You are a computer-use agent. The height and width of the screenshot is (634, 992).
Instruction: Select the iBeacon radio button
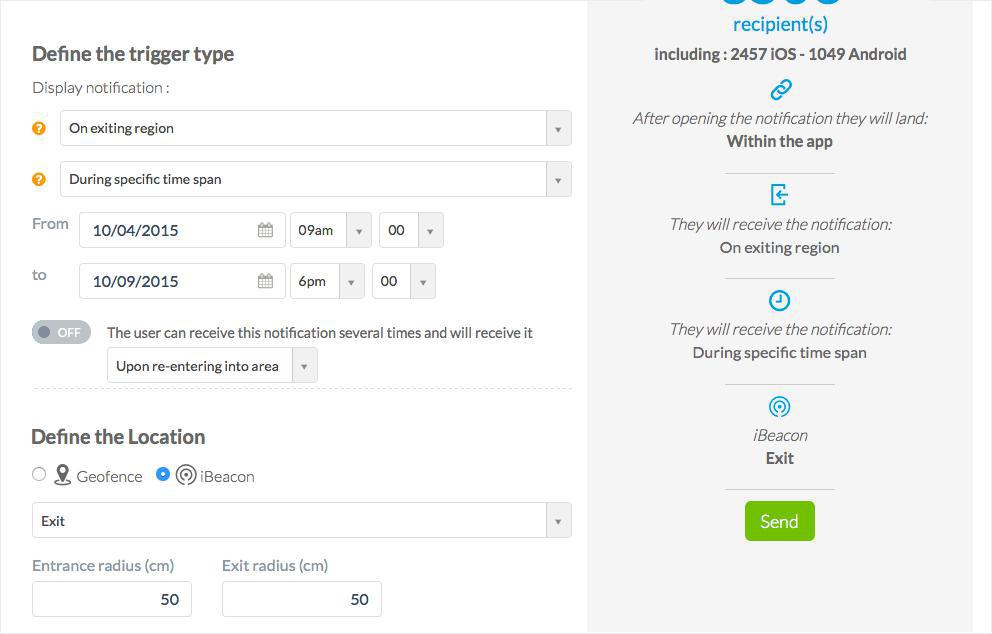tap(163, 475)
